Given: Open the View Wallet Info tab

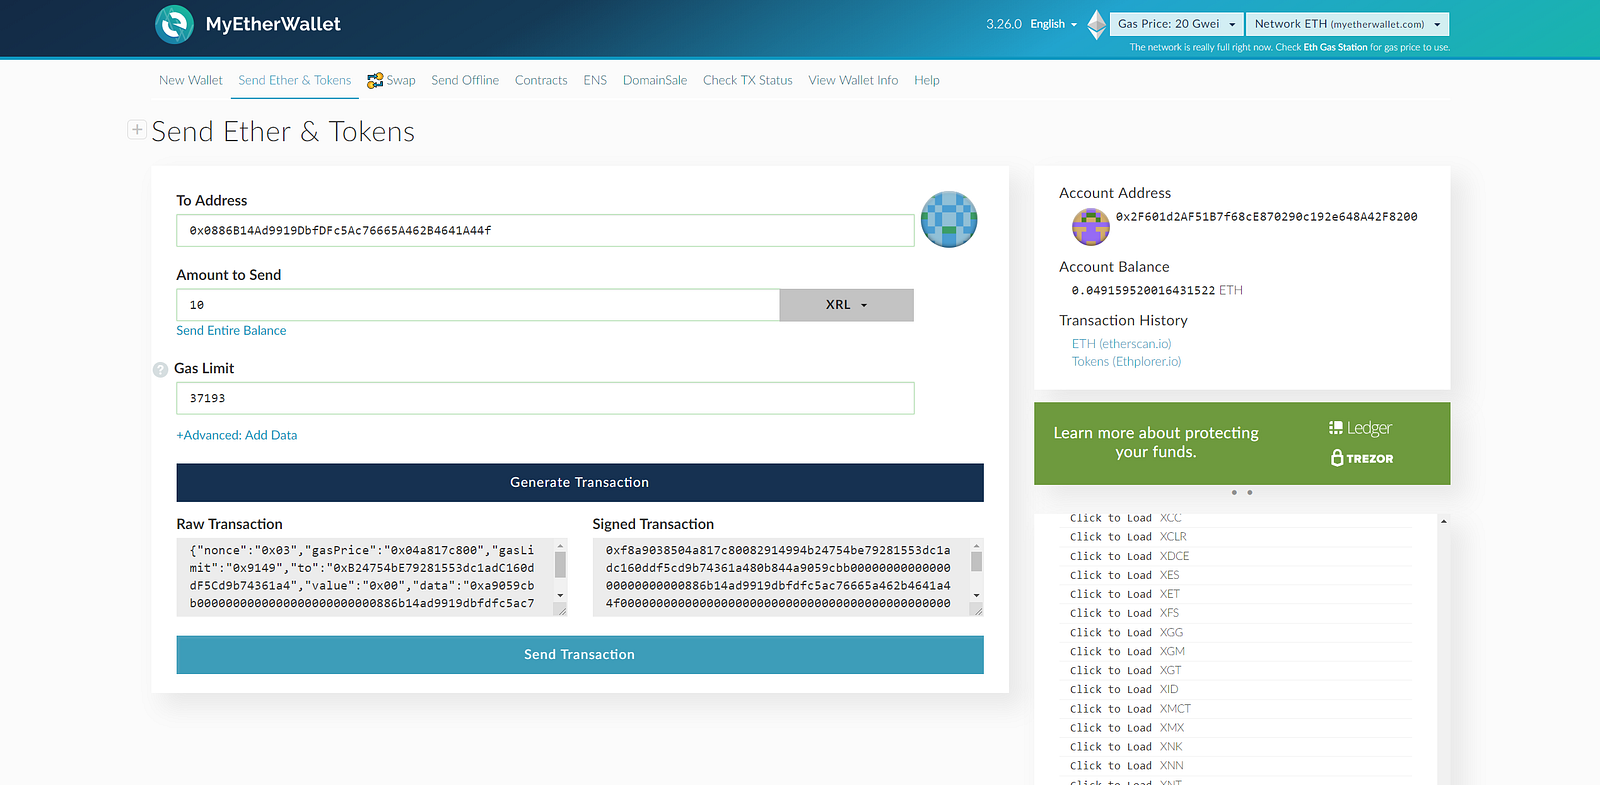Looking at the screenshot, I should [x=853, y=80].
